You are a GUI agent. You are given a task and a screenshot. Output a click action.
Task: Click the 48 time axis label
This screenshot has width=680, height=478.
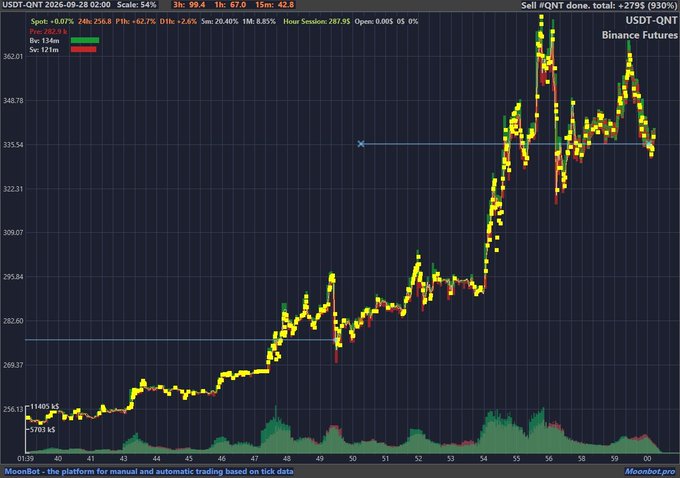(287, 459)
